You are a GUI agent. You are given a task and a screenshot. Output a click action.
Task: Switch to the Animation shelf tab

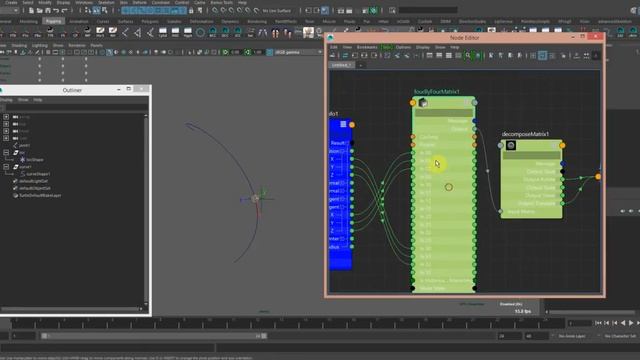(x=78, y=21)
